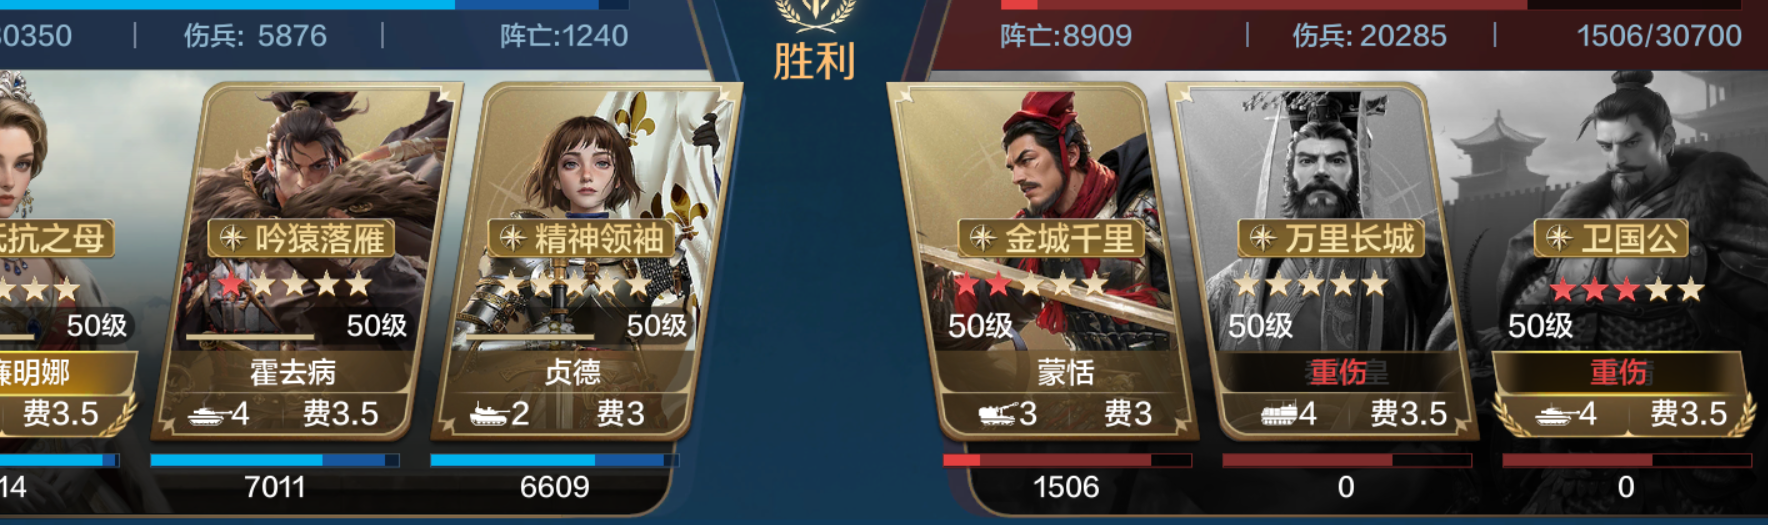Click the blue 伤兵: 5876 wounded stat
Screen dimensions: 1768x525
click(x=255, y=36)
